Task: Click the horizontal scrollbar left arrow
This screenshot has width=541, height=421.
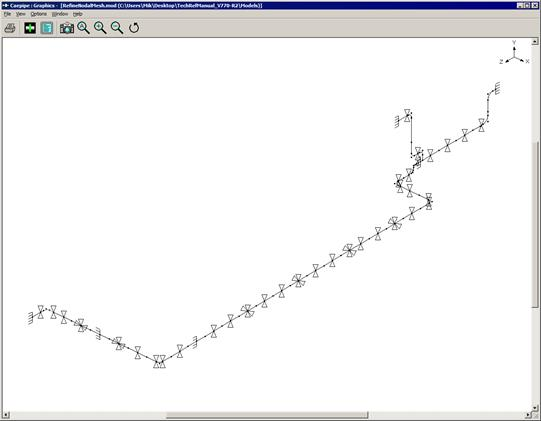Action: pos(6,414)
